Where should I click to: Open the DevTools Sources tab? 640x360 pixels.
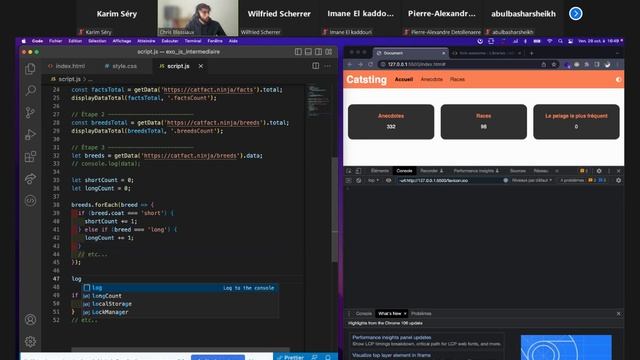518,171
